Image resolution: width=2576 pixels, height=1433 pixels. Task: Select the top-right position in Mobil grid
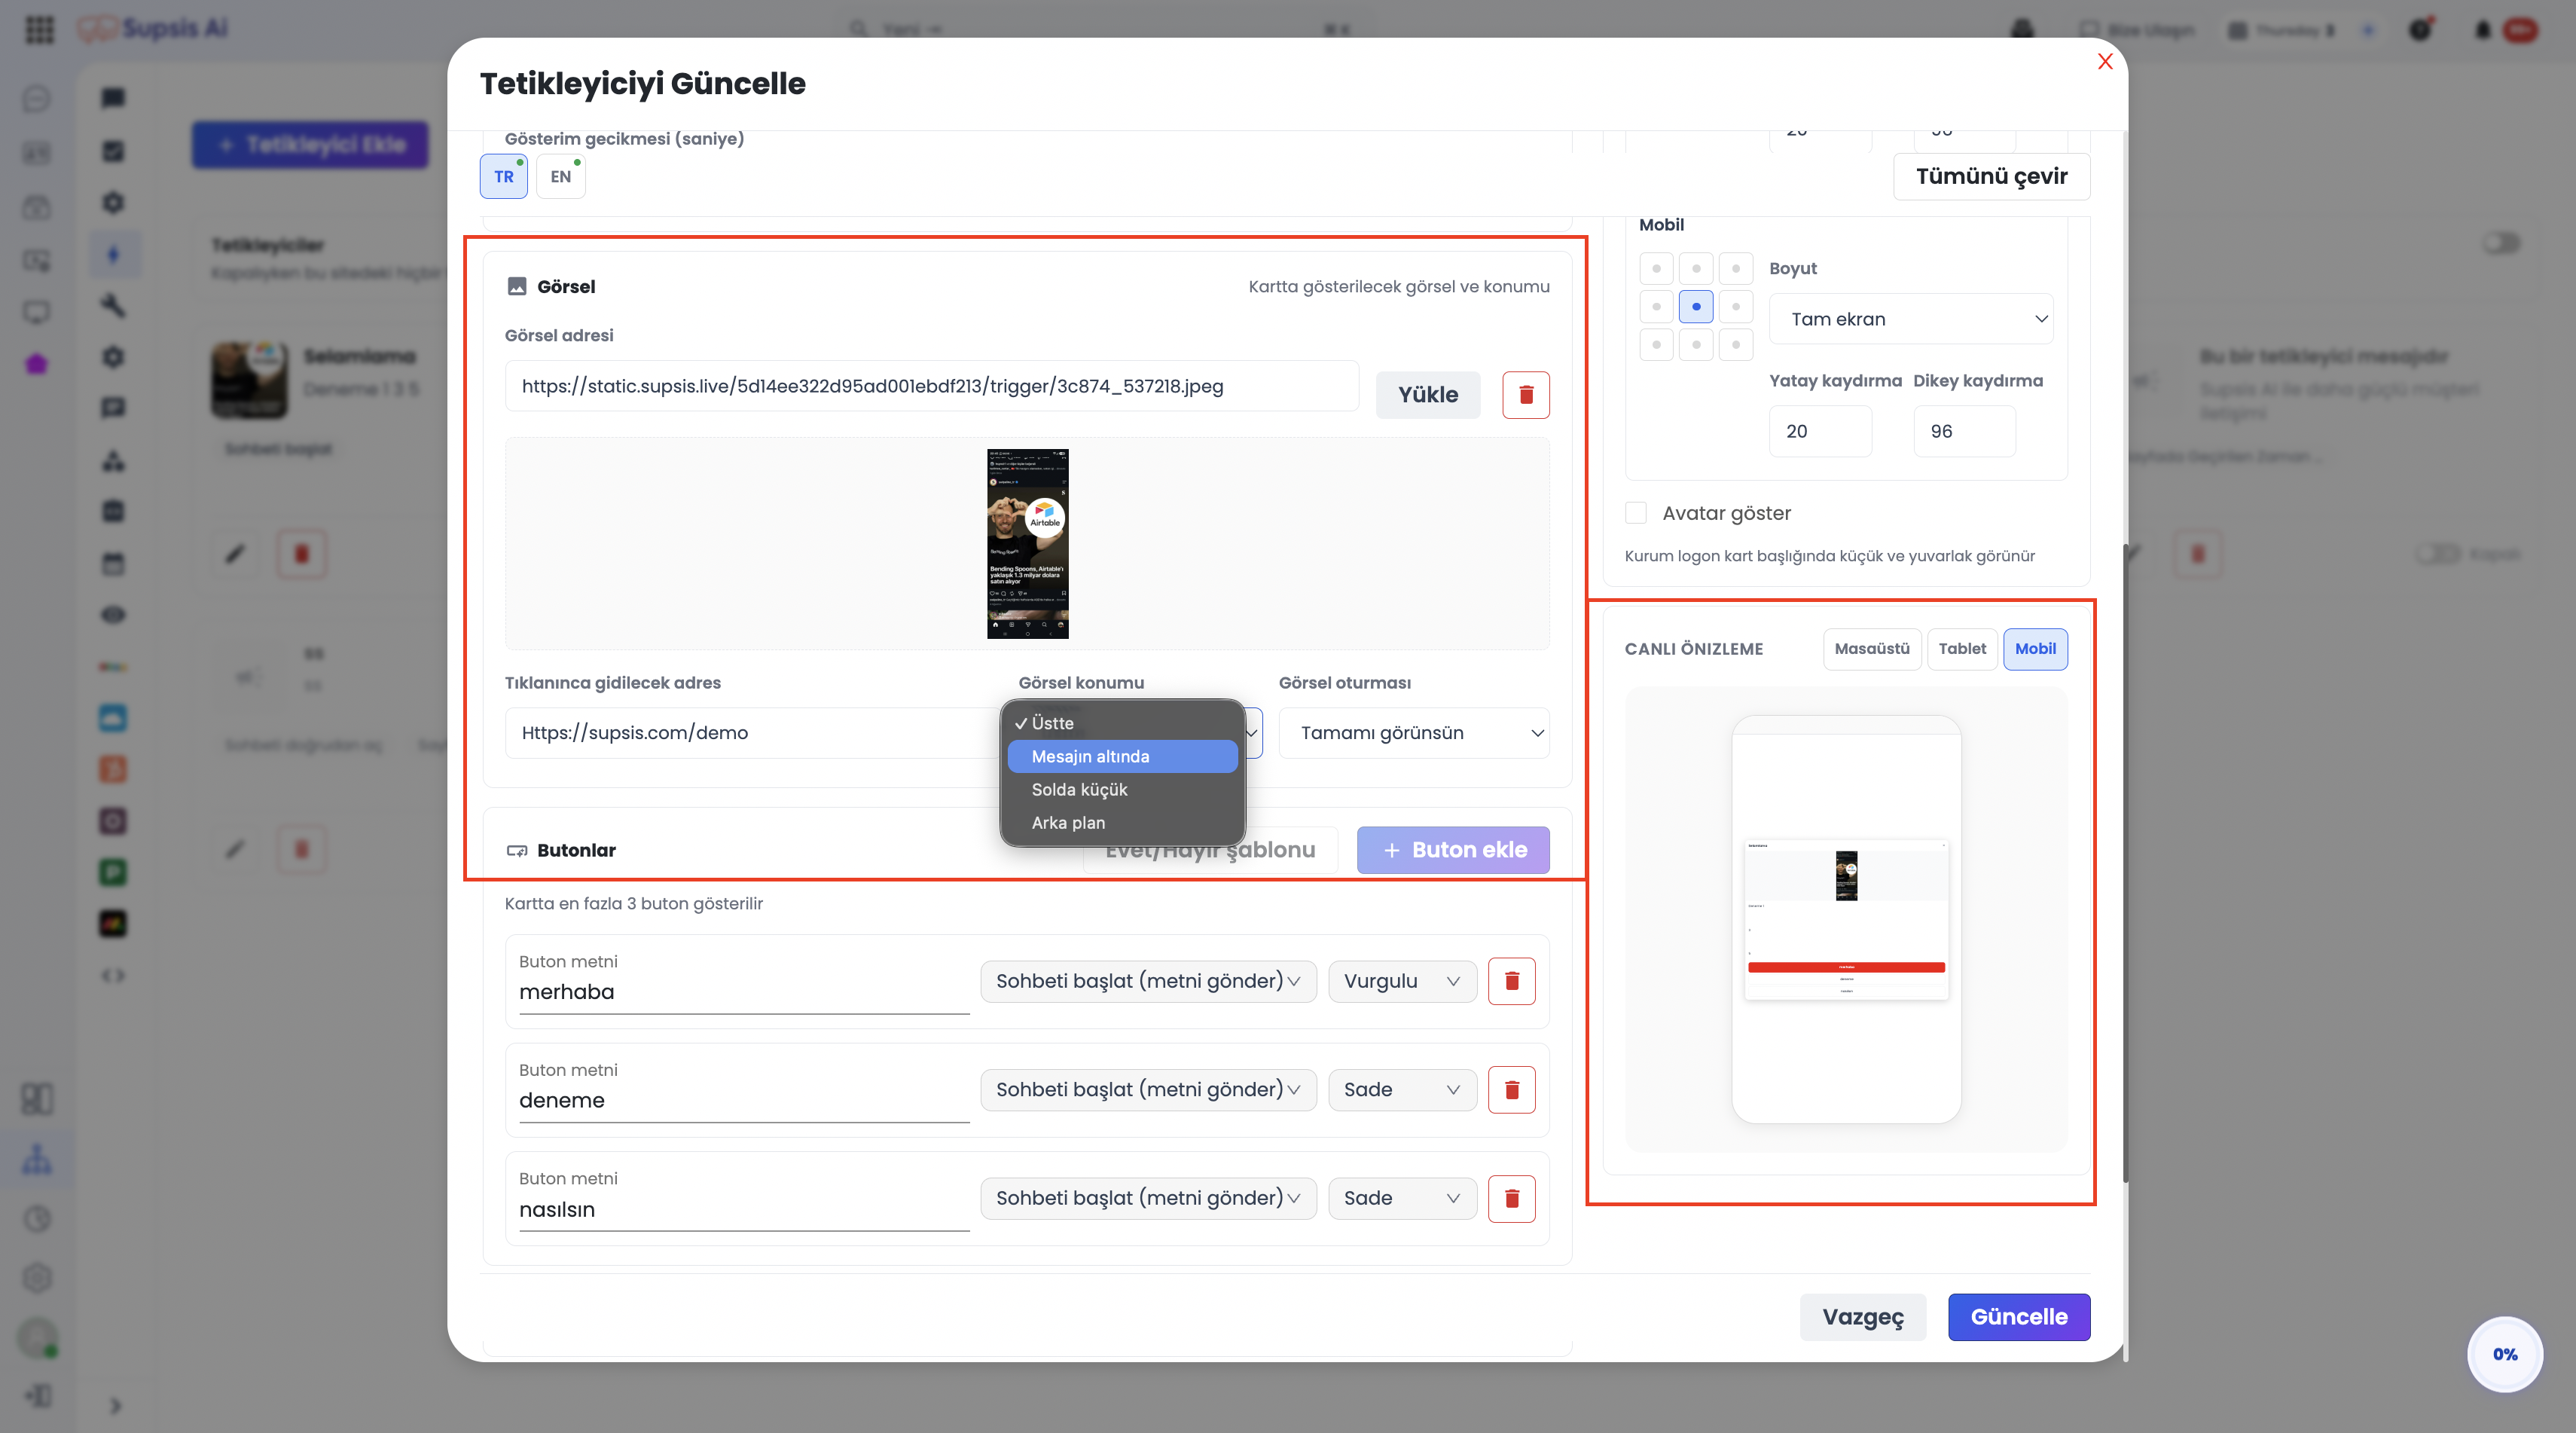click(x=1736, y=268)
